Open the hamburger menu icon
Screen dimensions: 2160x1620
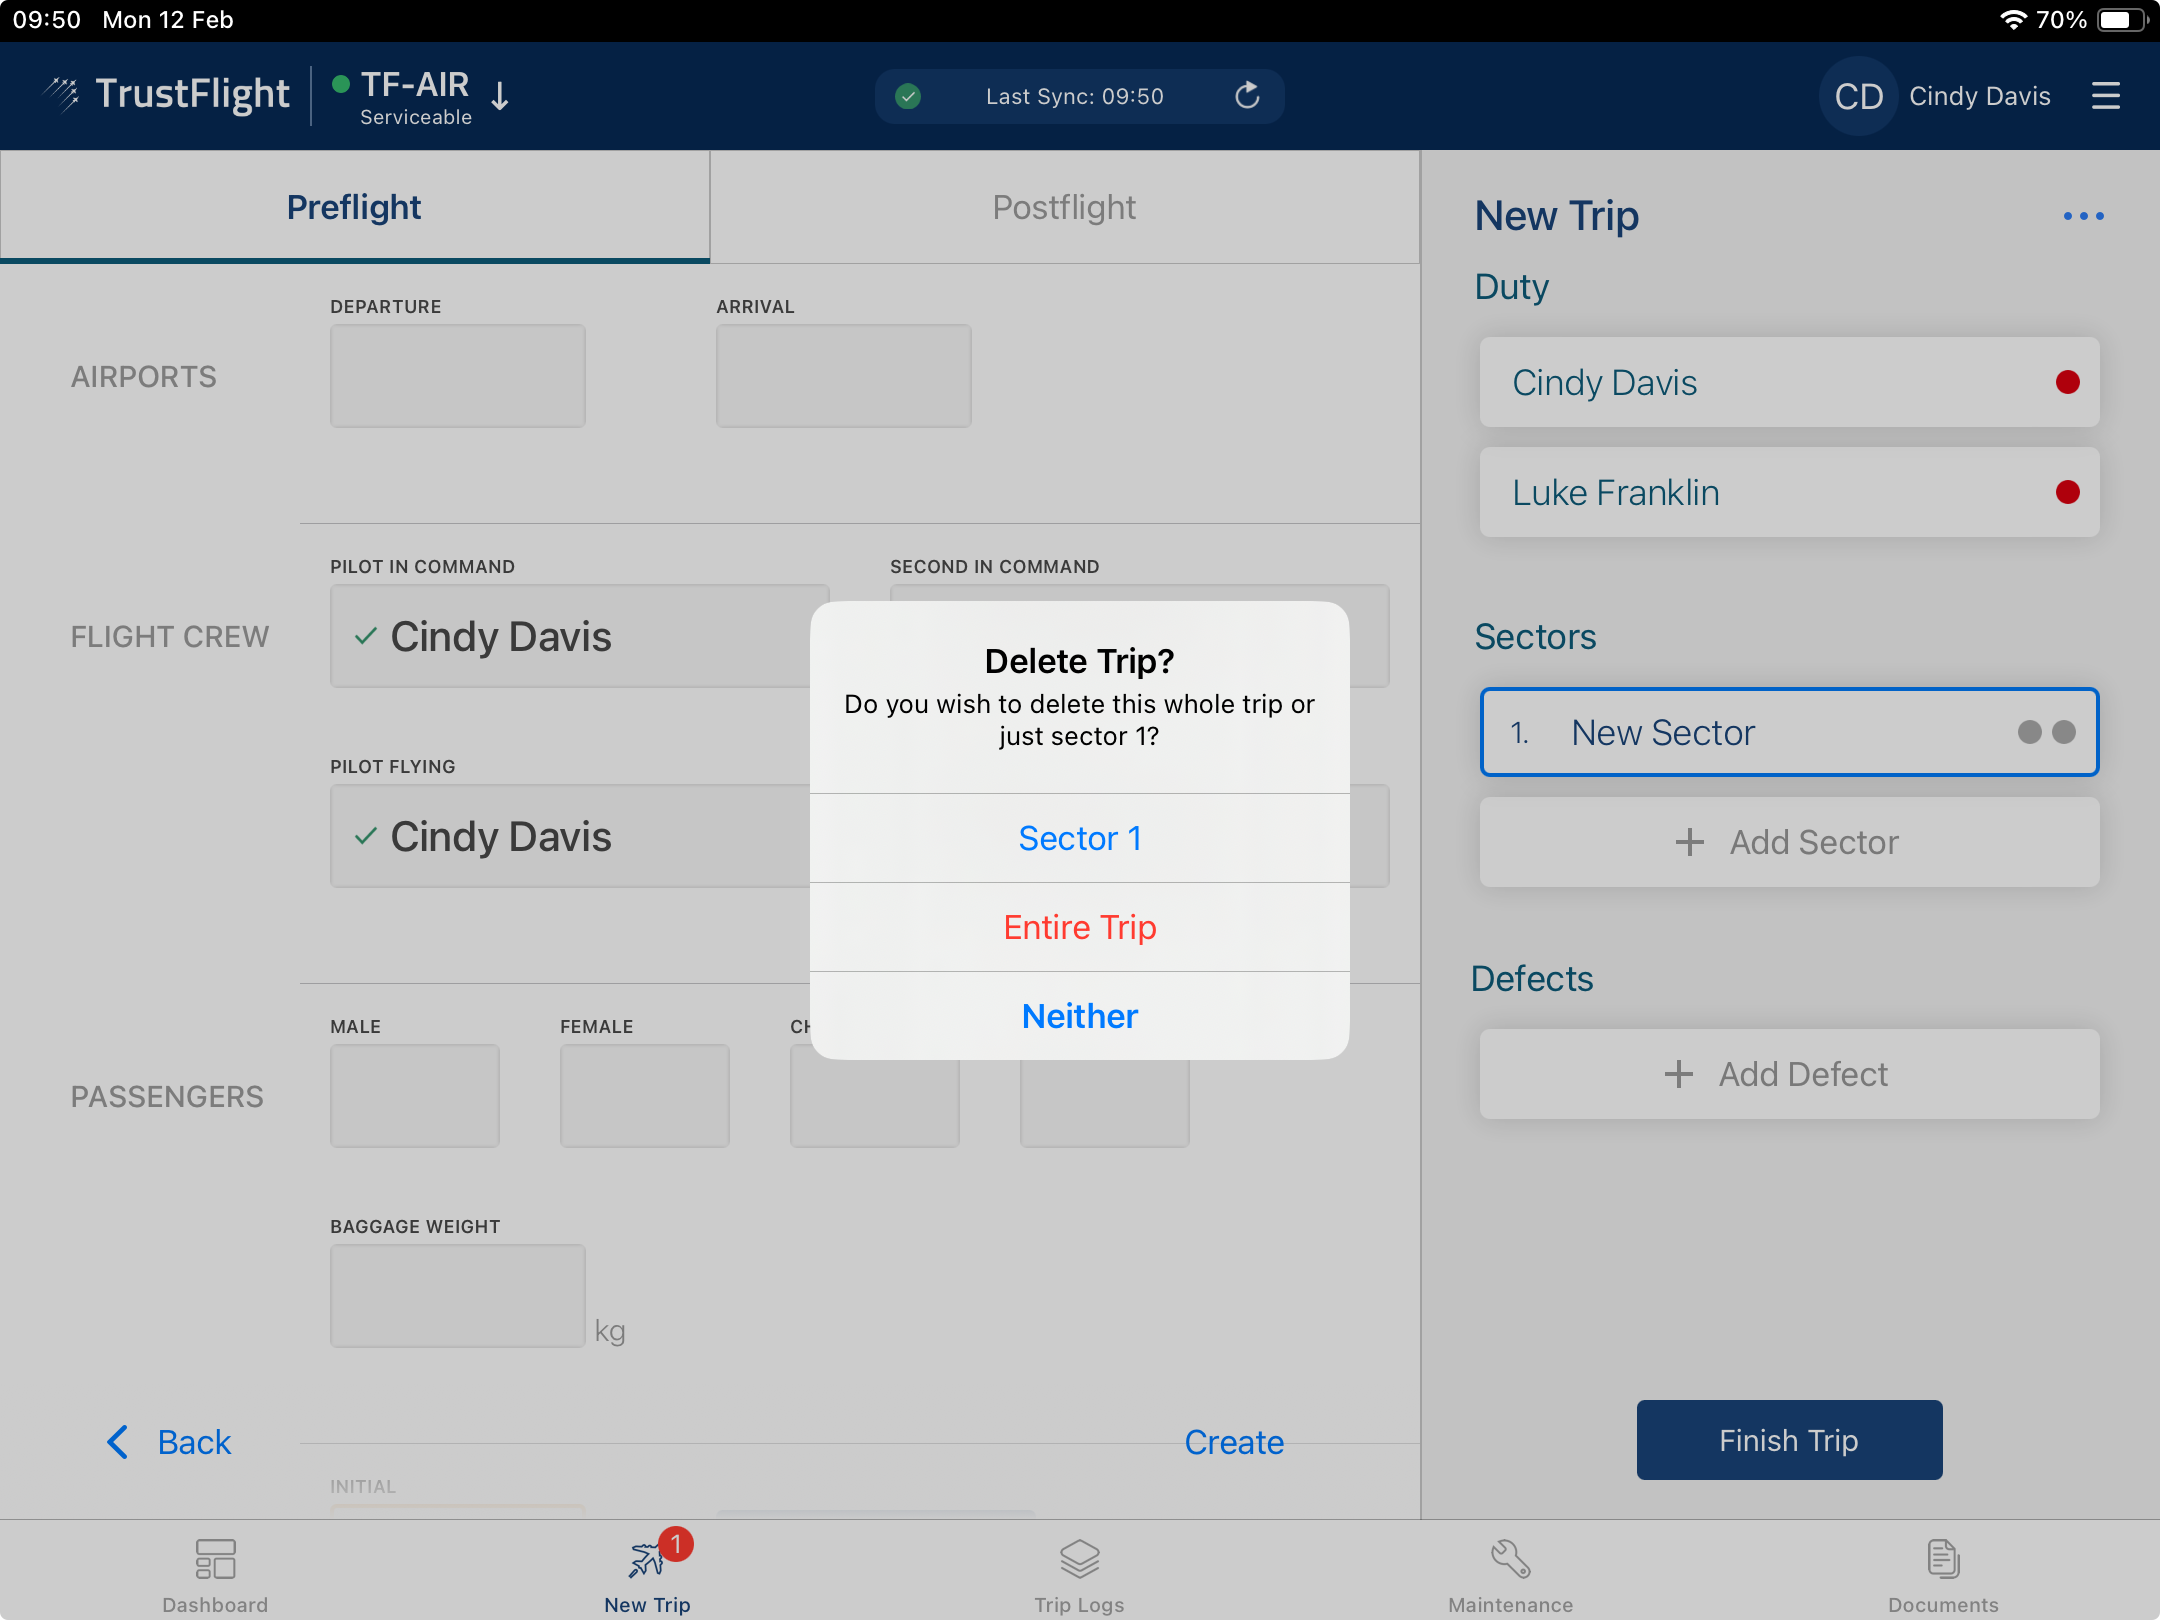2105,96
